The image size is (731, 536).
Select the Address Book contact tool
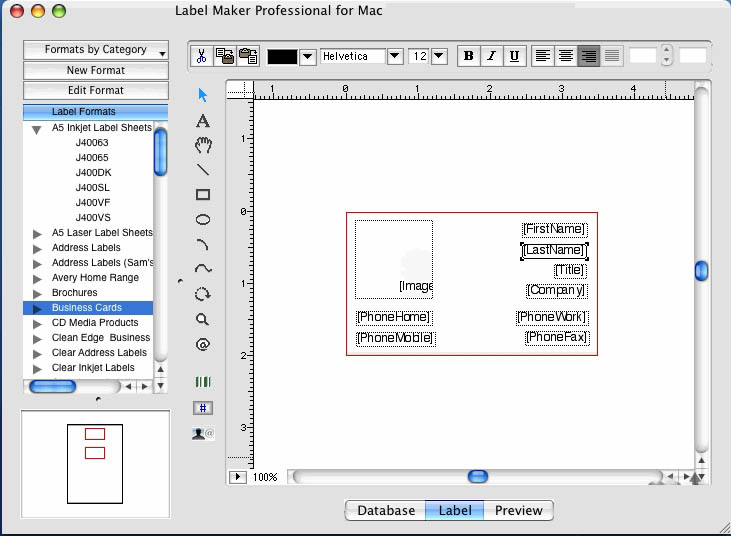(x=203, y=433)
